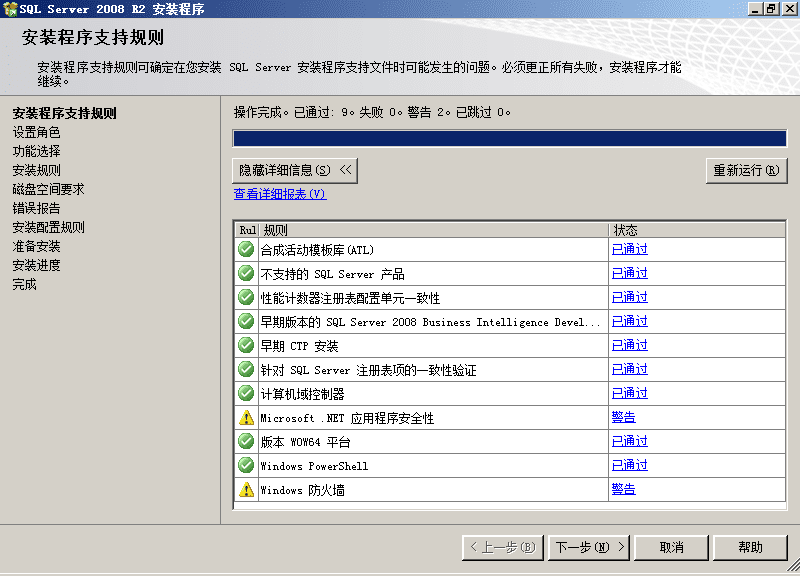Open 已通过 link for 早期 CTP 安装
Screen dimensions: 800x576
click(x=630, y=345)
